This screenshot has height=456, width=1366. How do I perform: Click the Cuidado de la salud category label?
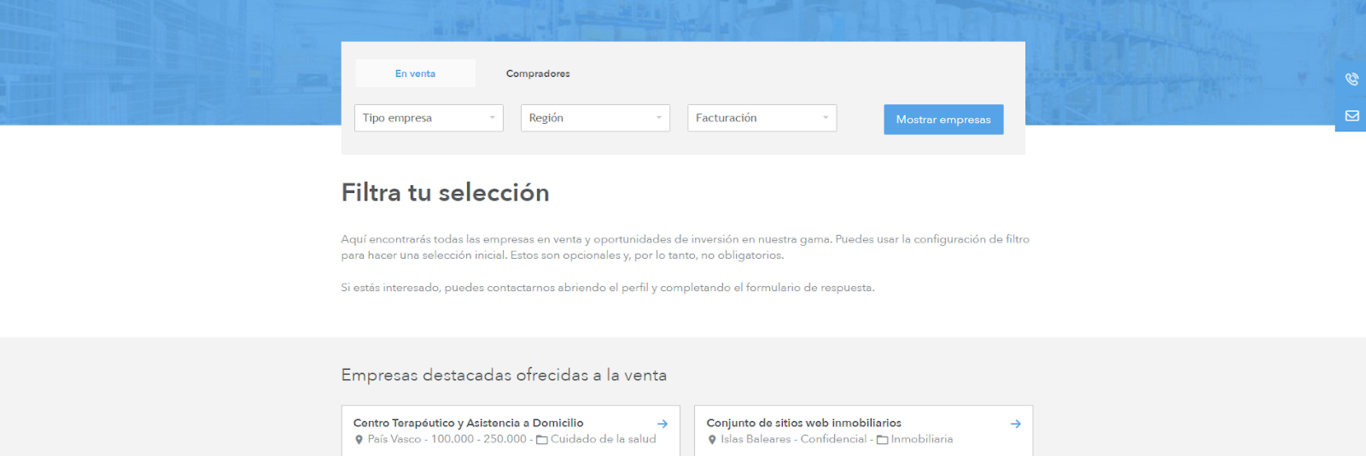pyautogui.click(x=603, y=439)
